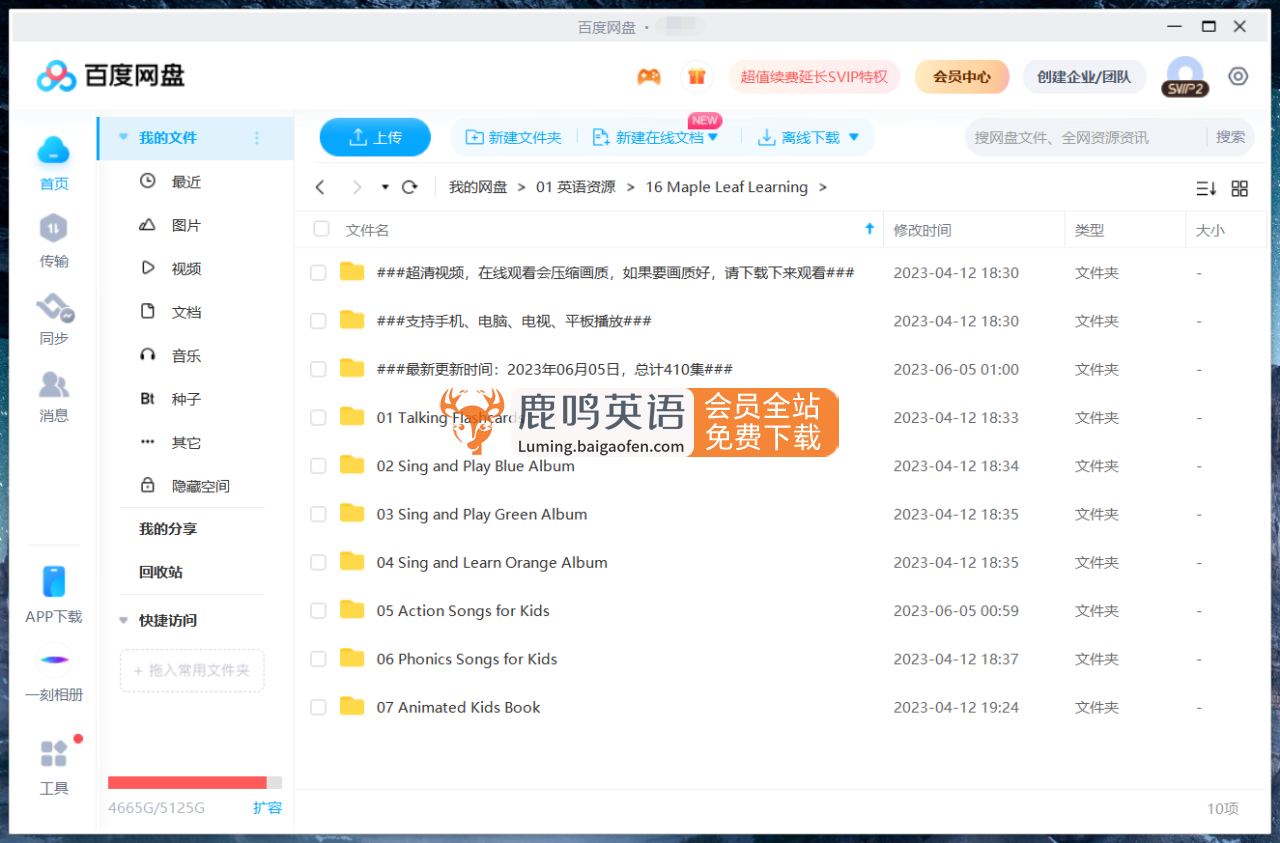Go back with the left arrow
The image size is (1280, 843).
pos(320,187)
